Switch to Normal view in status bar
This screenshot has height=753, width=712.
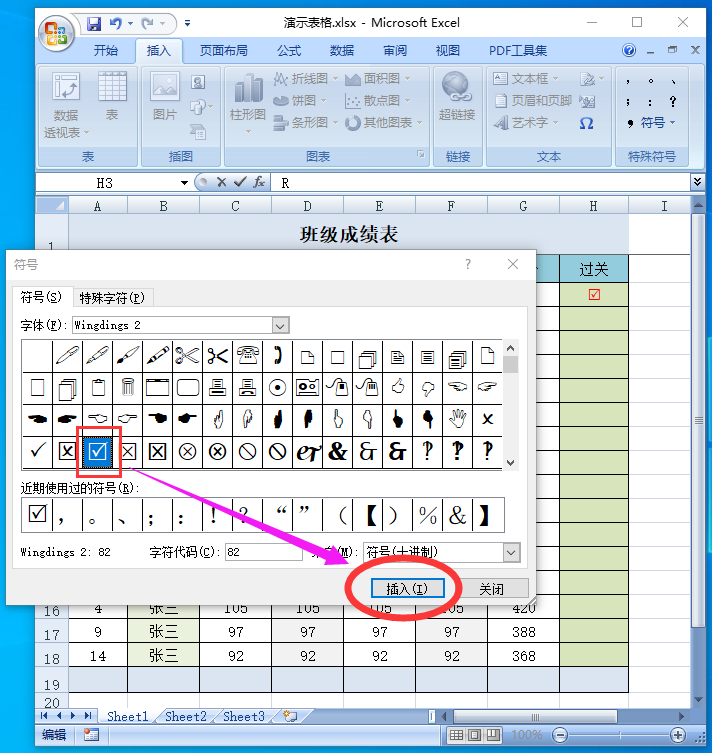tap(457, 735)
